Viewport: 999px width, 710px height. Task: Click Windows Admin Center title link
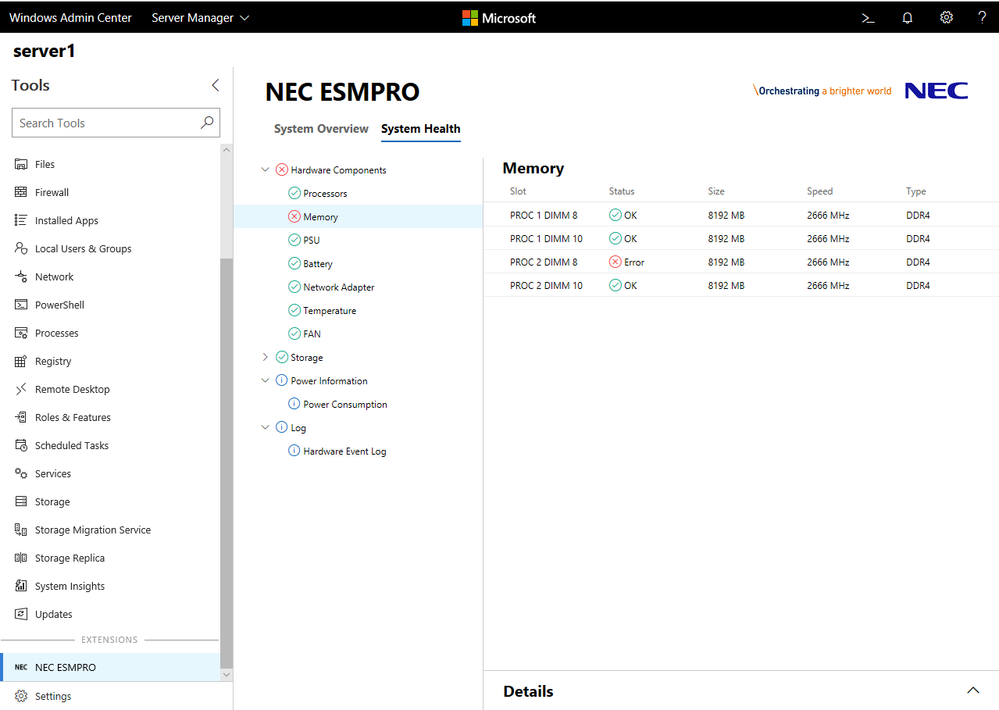point(70,18)
